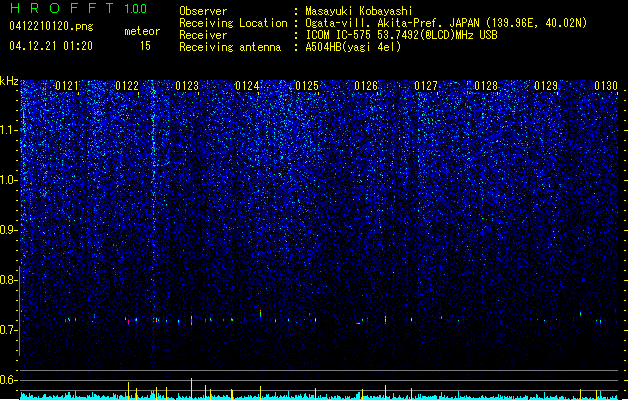Click the ICOM IC-575 receiver text
This screenshot has height=400, width=629.
(401, 35)
